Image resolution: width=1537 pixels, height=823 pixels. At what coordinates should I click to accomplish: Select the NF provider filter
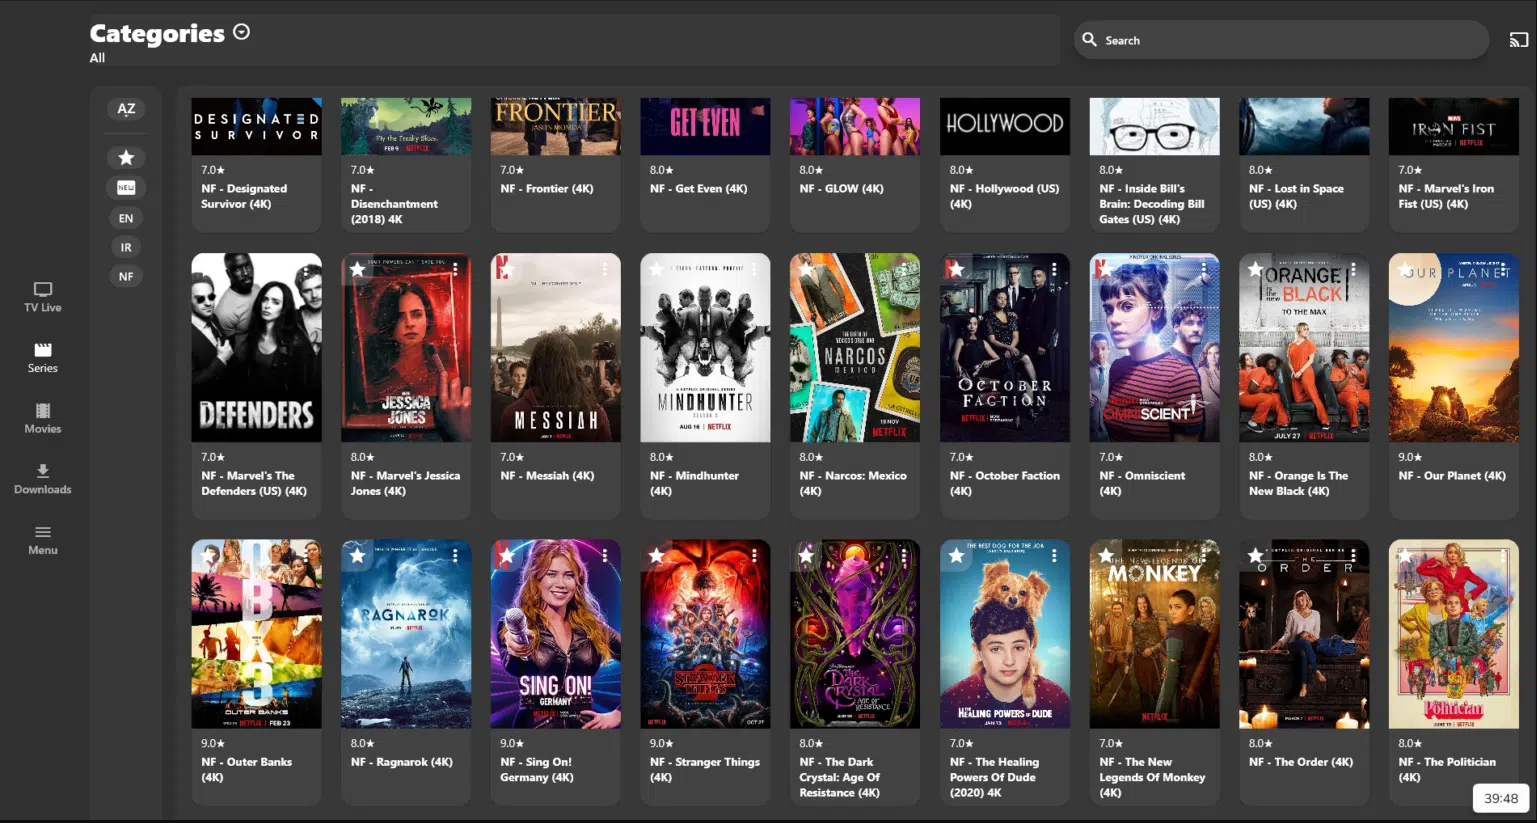125,276
